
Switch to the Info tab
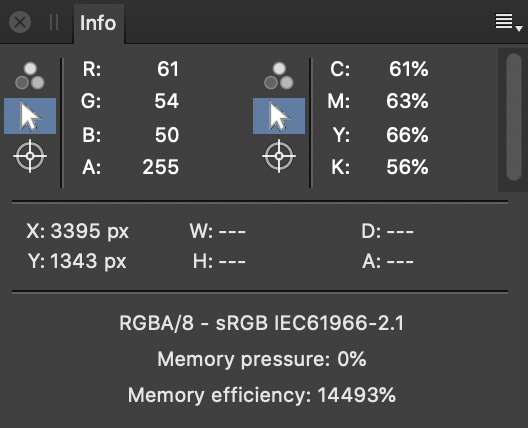click(x=98, y=23)
